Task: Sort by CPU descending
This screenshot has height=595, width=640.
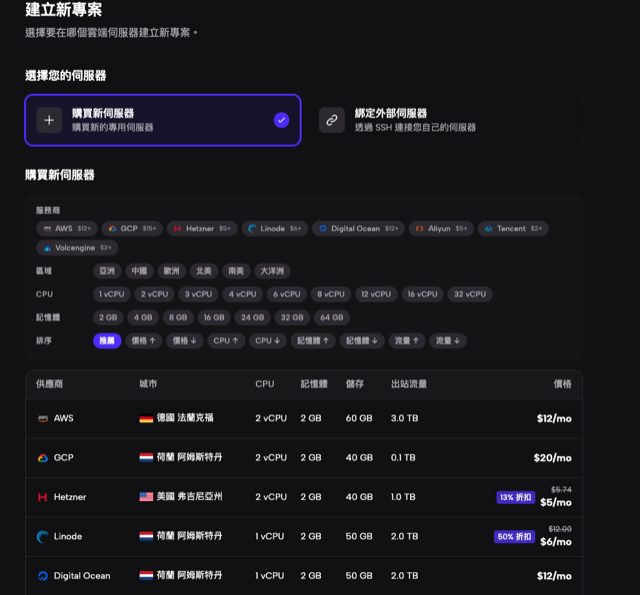Action: (268, 341)
